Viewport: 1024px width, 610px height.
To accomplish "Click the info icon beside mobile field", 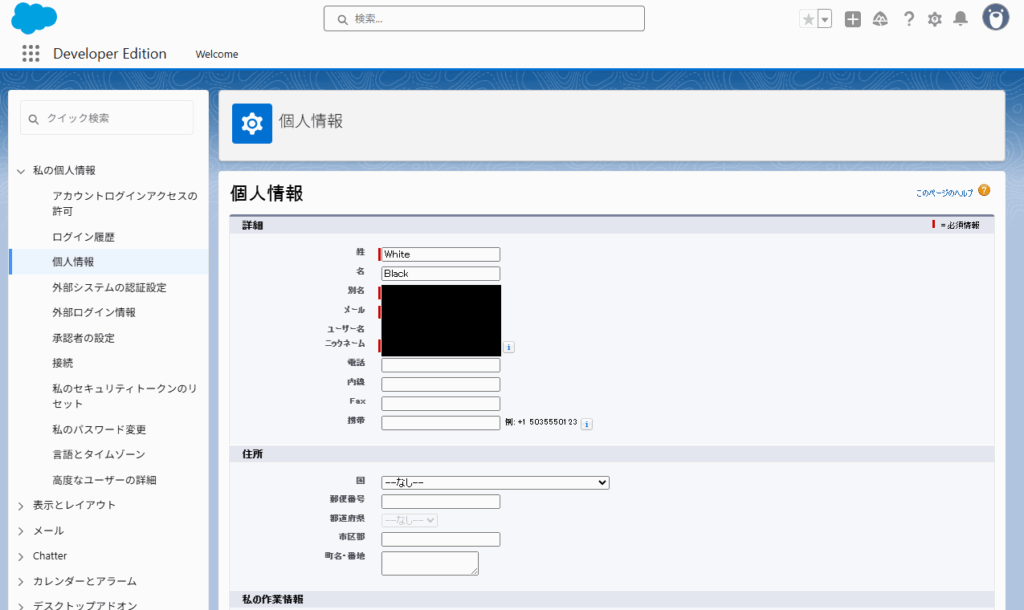I will click(587, 424).
